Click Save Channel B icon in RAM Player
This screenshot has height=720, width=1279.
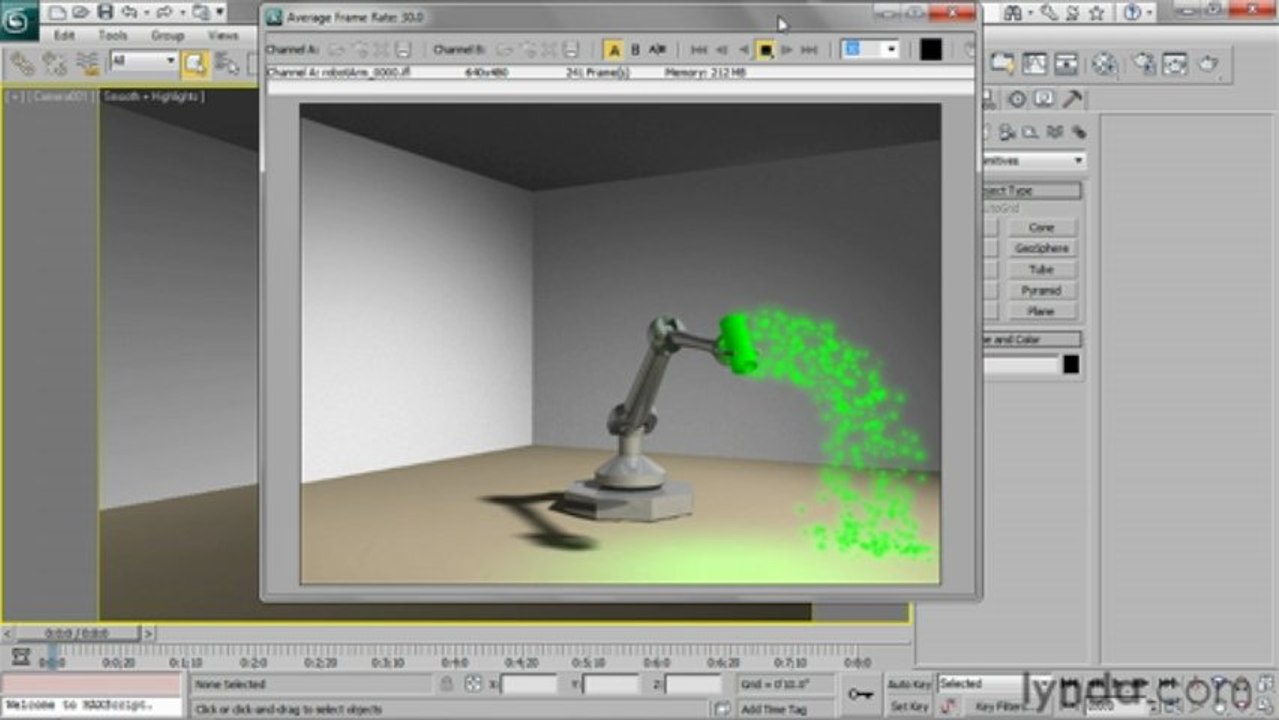[571, 49]
